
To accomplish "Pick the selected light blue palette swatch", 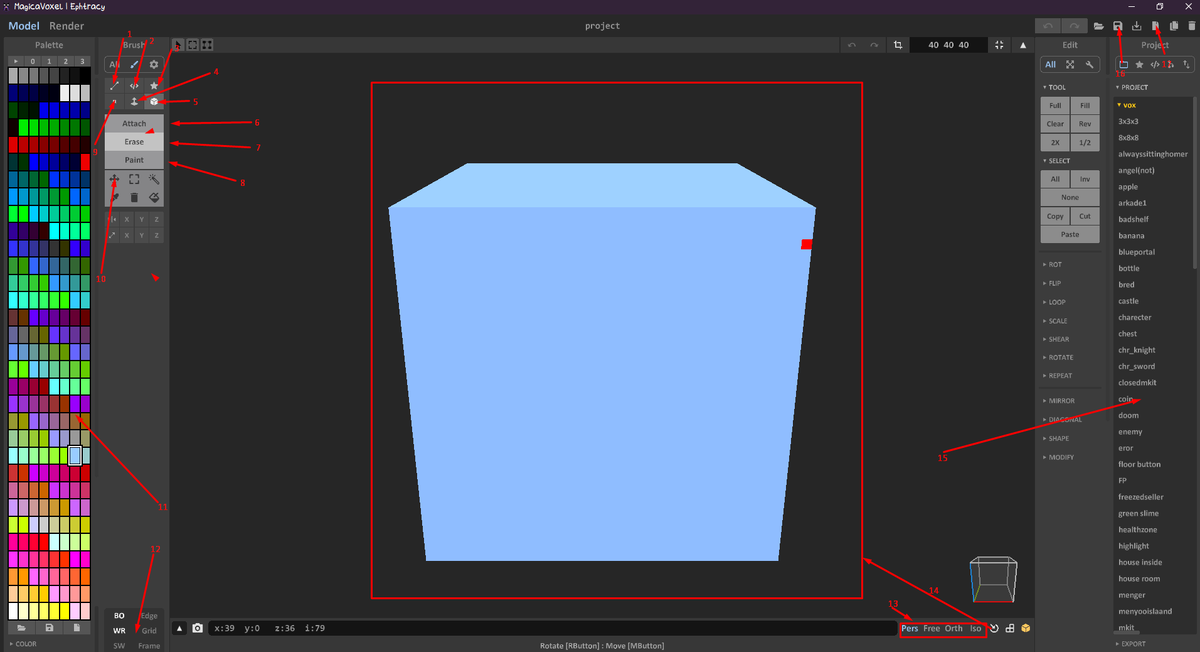I will tap(75, 455).
